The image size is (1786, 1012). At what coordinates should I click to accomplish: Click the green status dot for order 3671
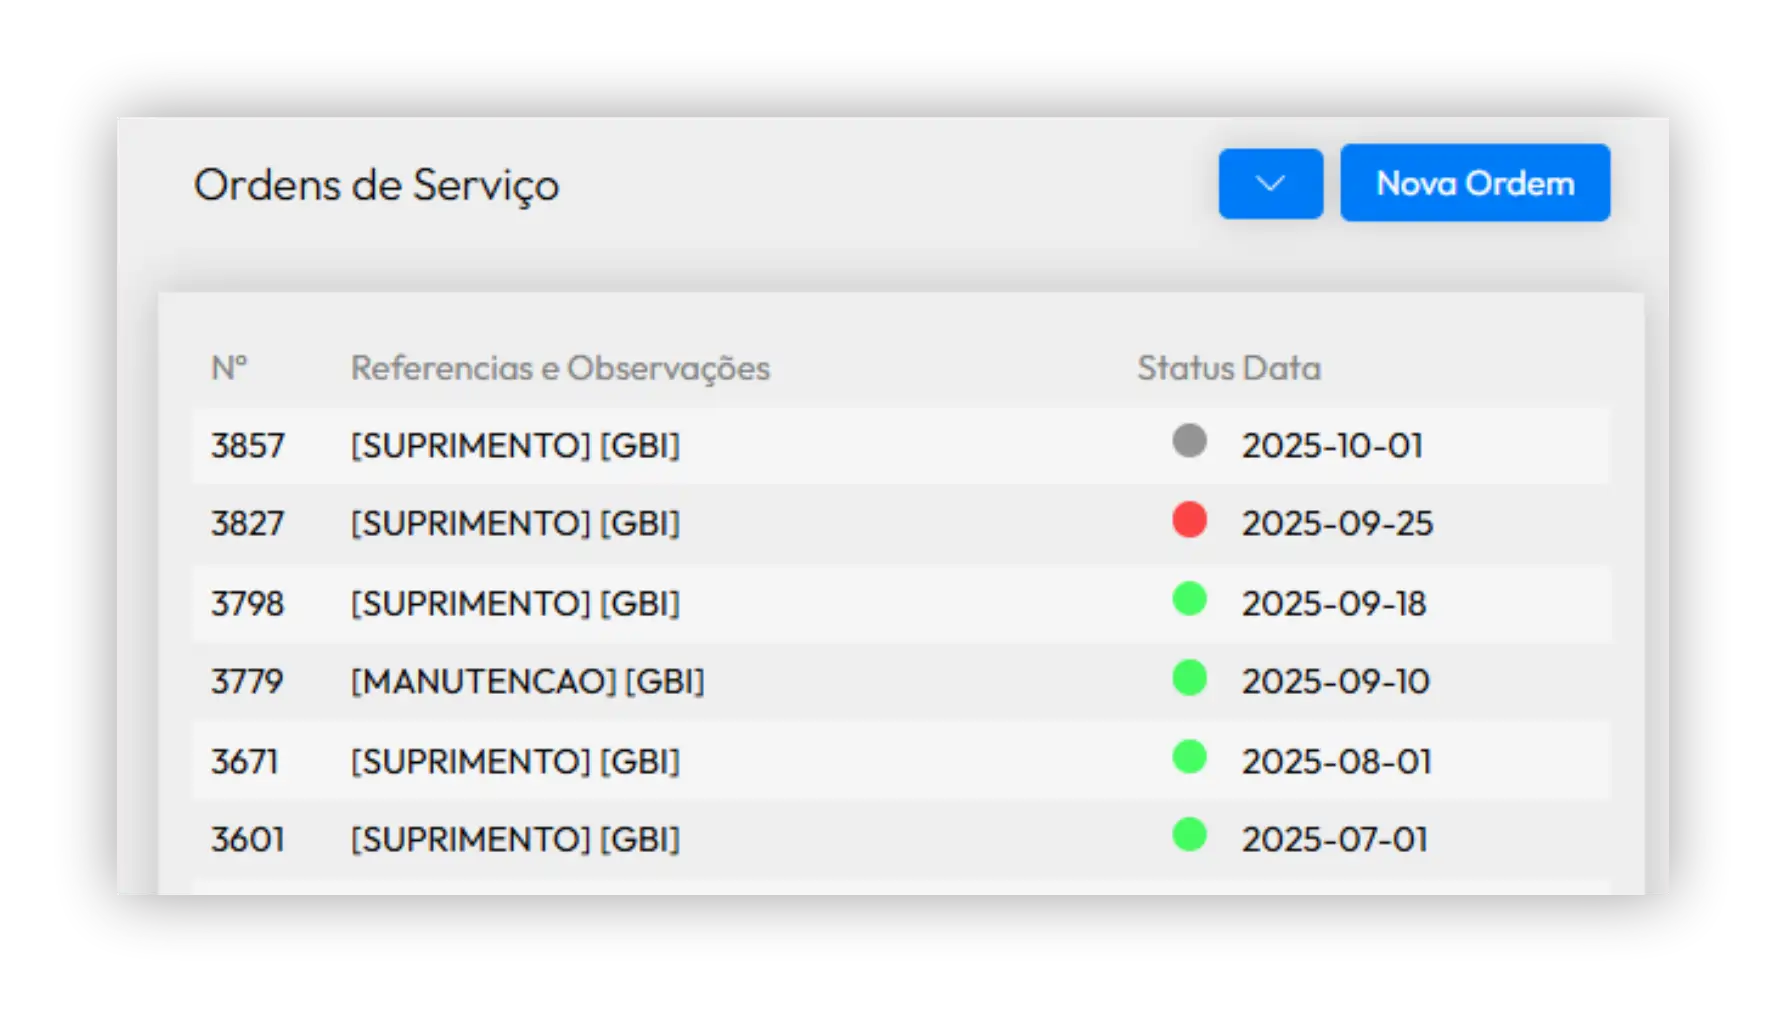click(1189, 757)
